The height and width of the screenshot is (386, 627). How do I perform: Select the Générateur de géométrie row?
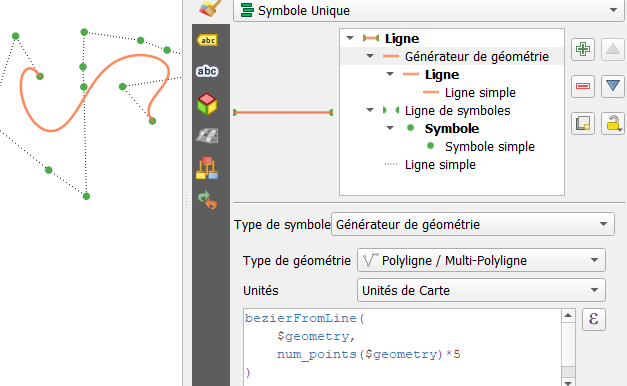[x=452, y=56]
